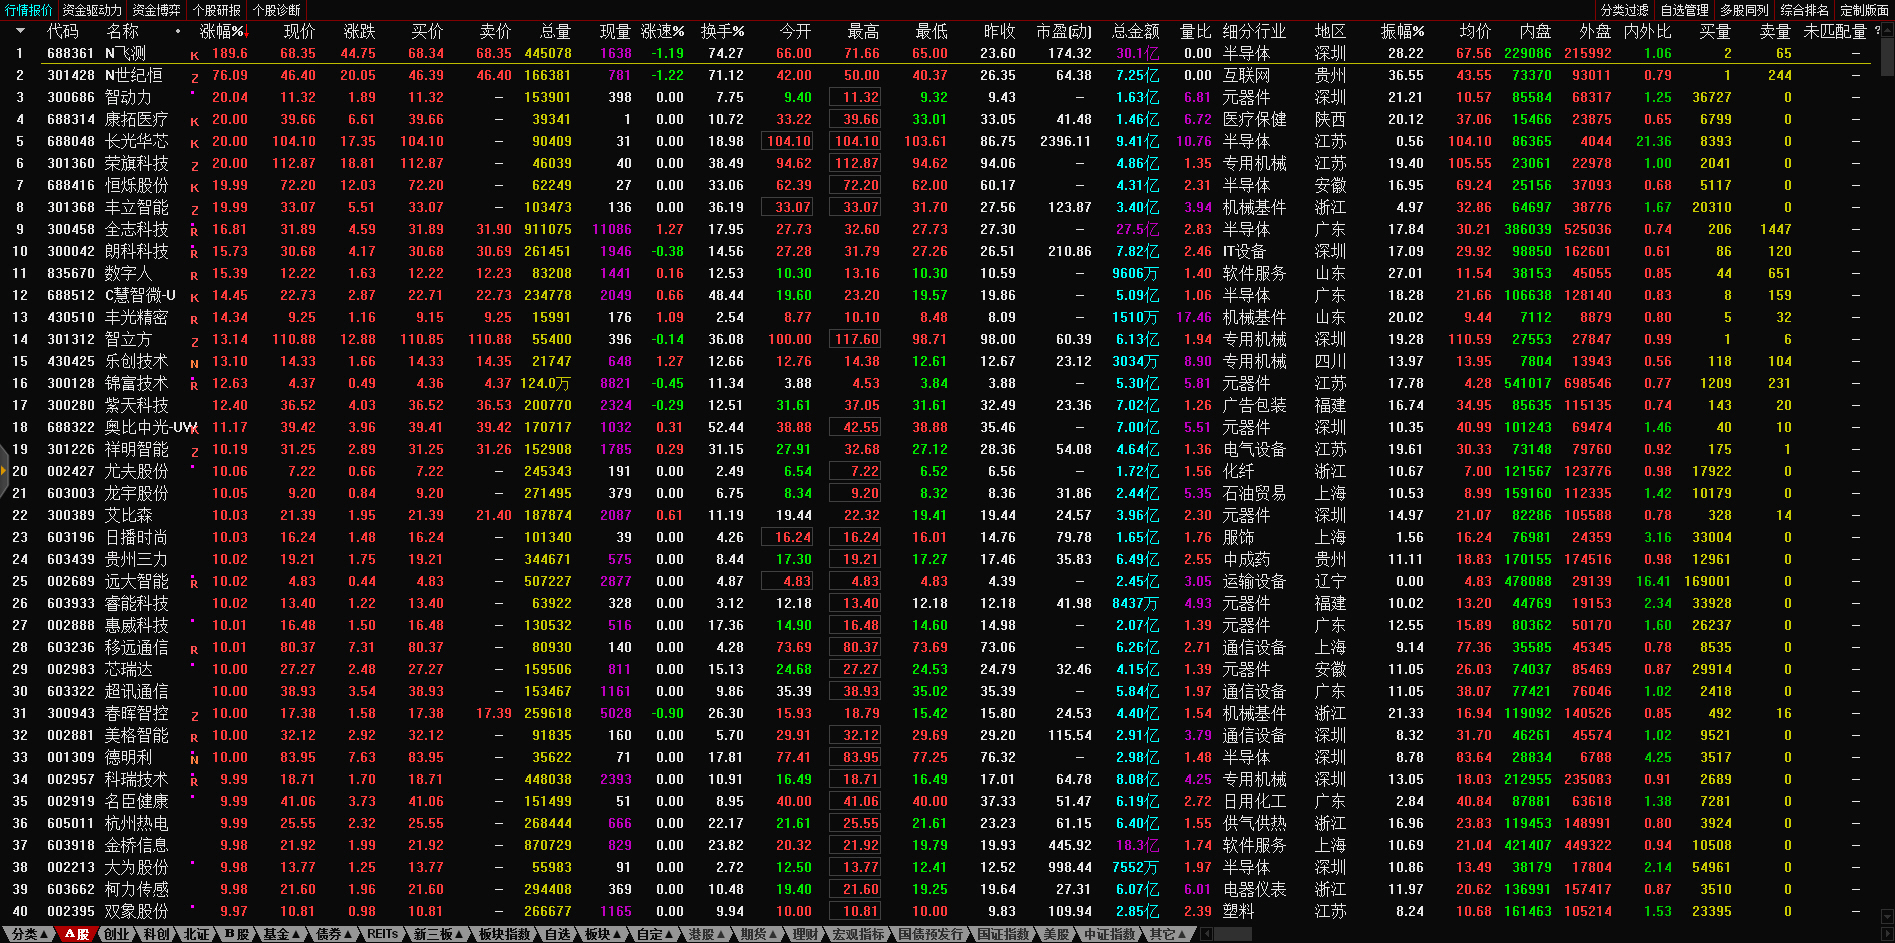The height and width of the screenshot is (943, 1895).
Task: Click the R marker beside 全志科技
Action: (x=194, y=231)
